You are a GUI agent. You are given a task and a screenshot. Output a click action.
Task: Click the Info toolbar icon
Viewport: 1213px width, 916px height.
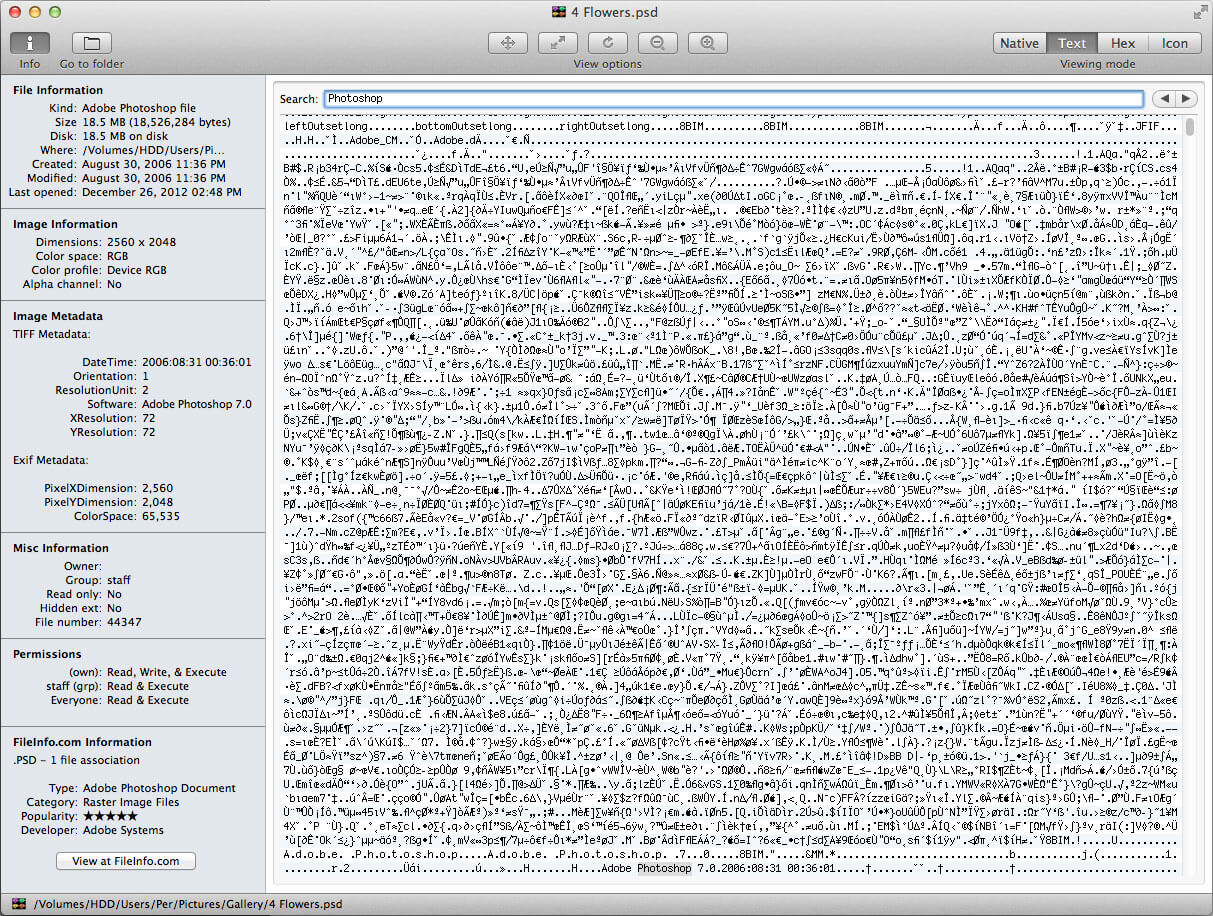30,43
